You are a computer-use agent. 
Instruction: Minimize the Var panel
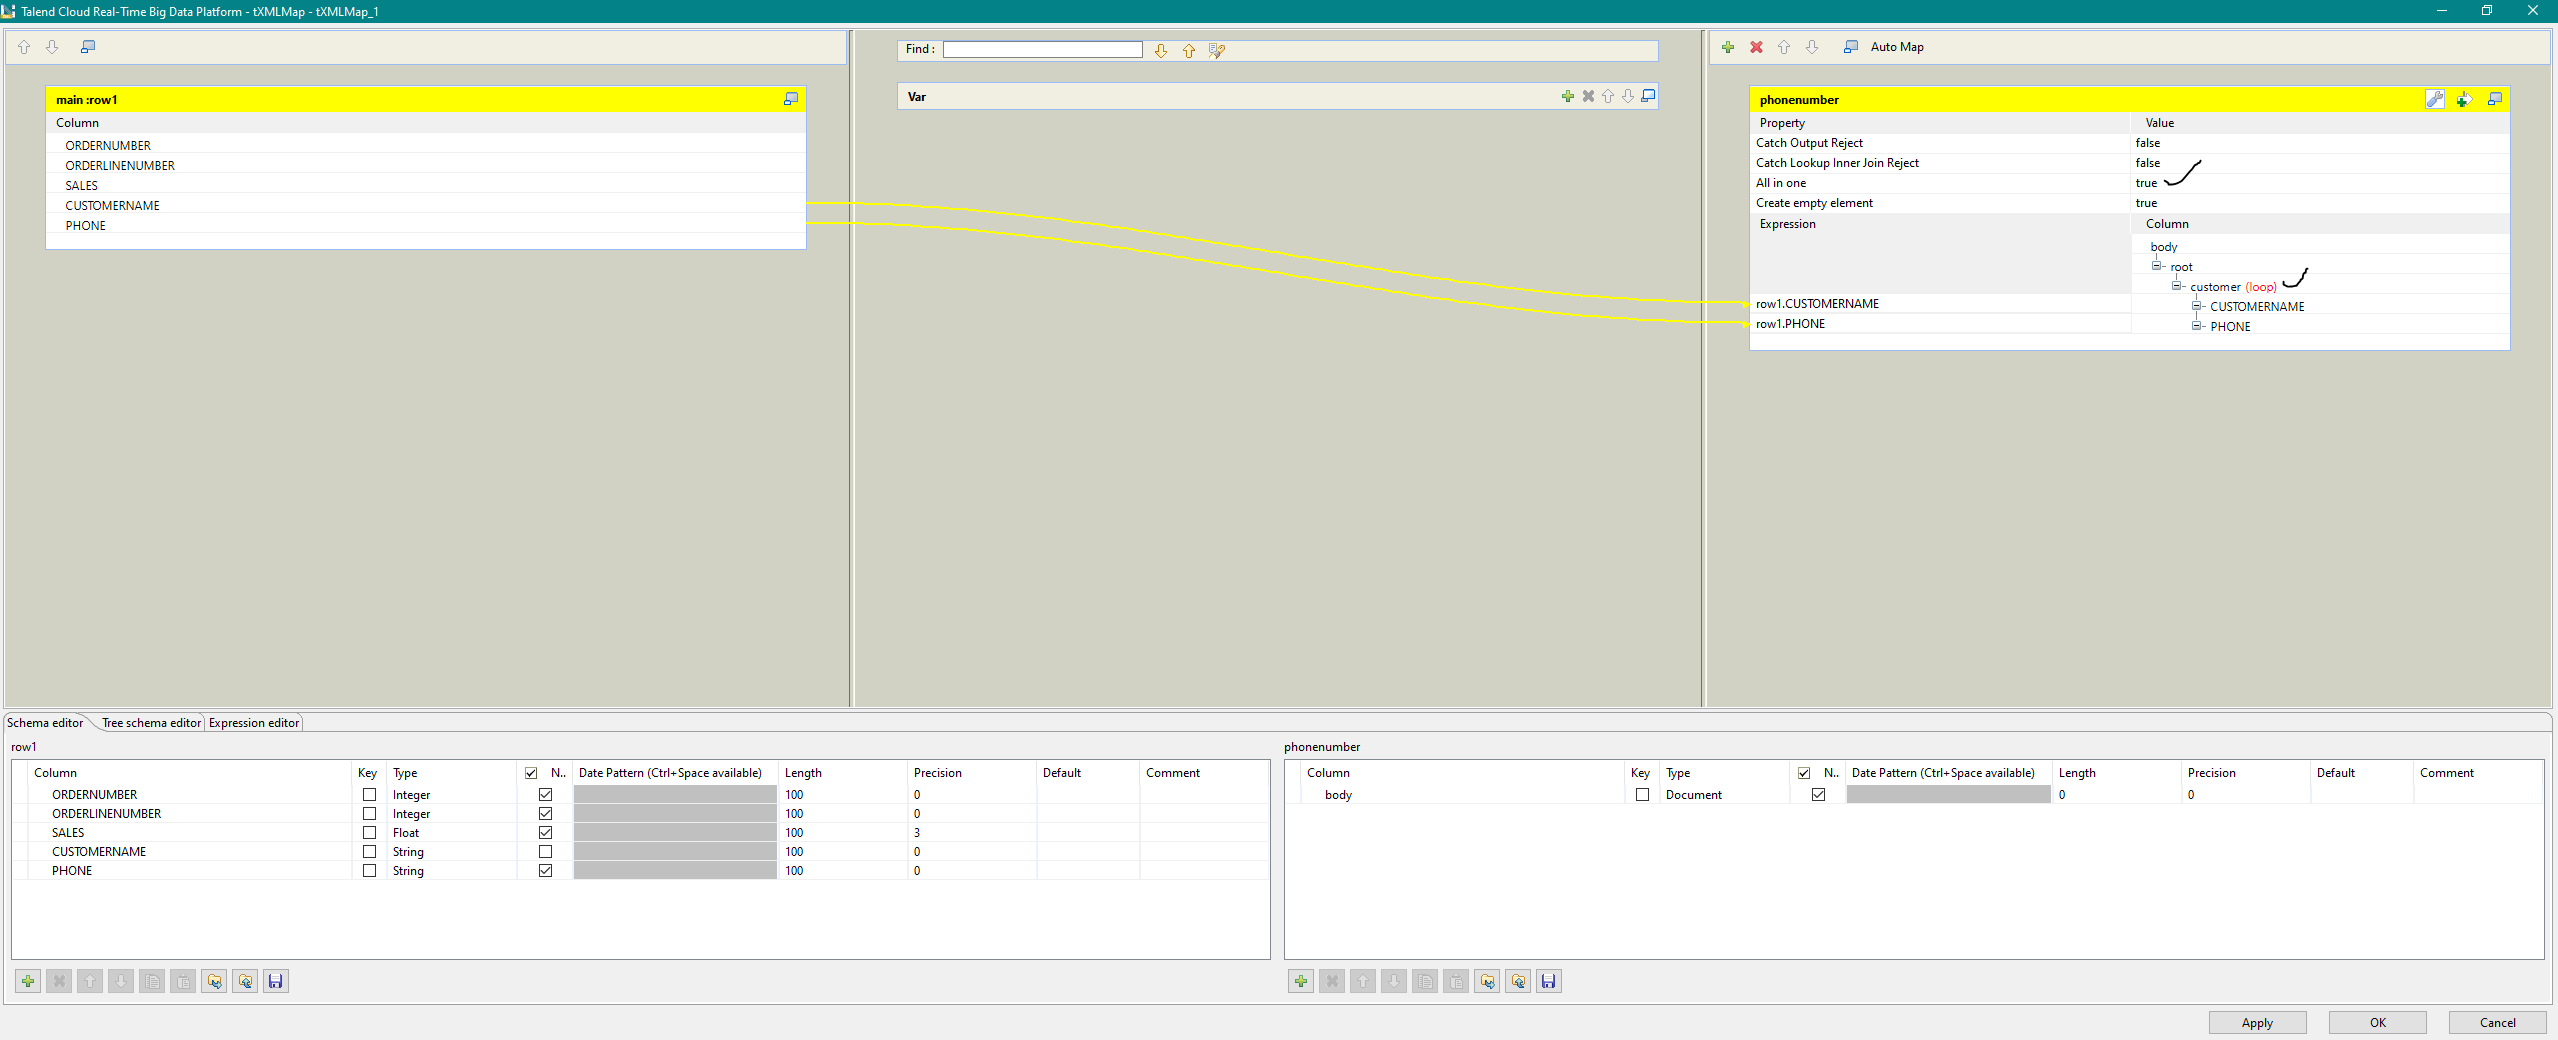1649,96
